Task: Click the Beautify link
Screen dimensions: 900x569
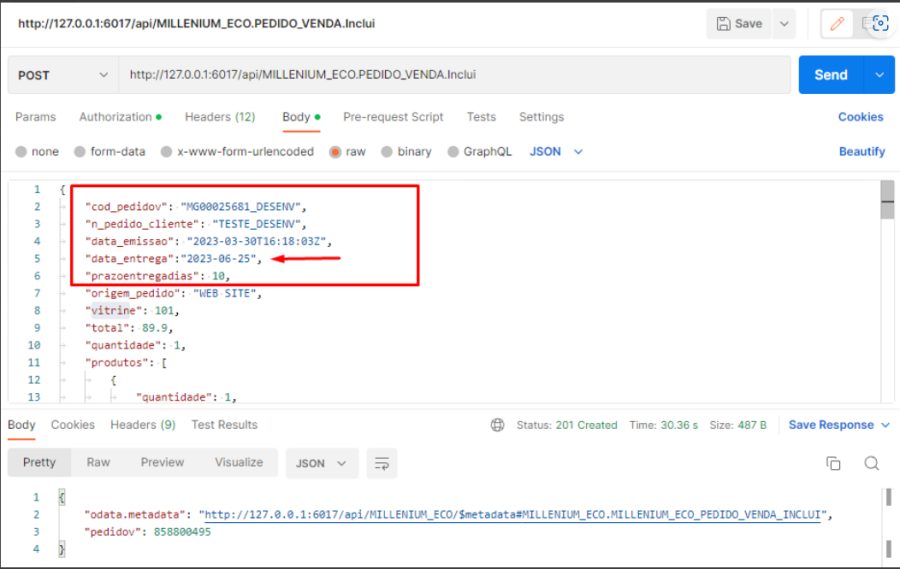Action: click(861, 152)
